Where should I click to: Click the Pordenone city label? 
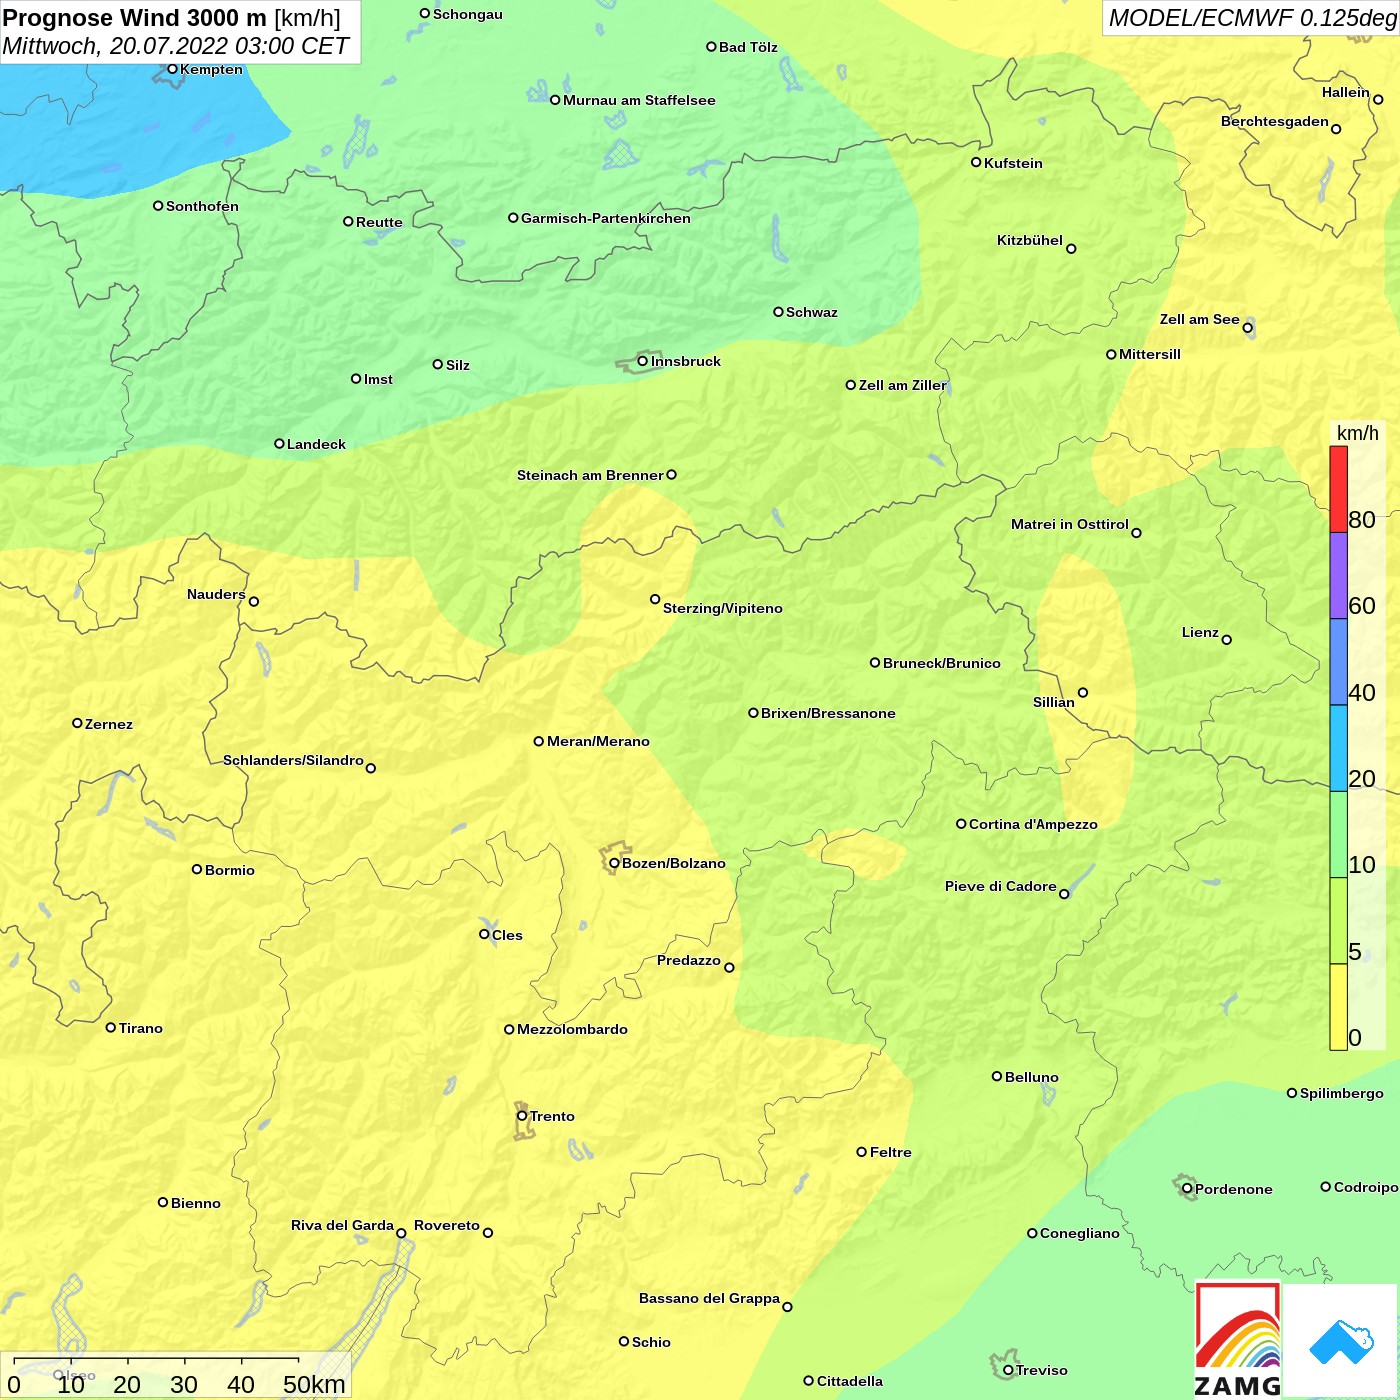1234,1189
